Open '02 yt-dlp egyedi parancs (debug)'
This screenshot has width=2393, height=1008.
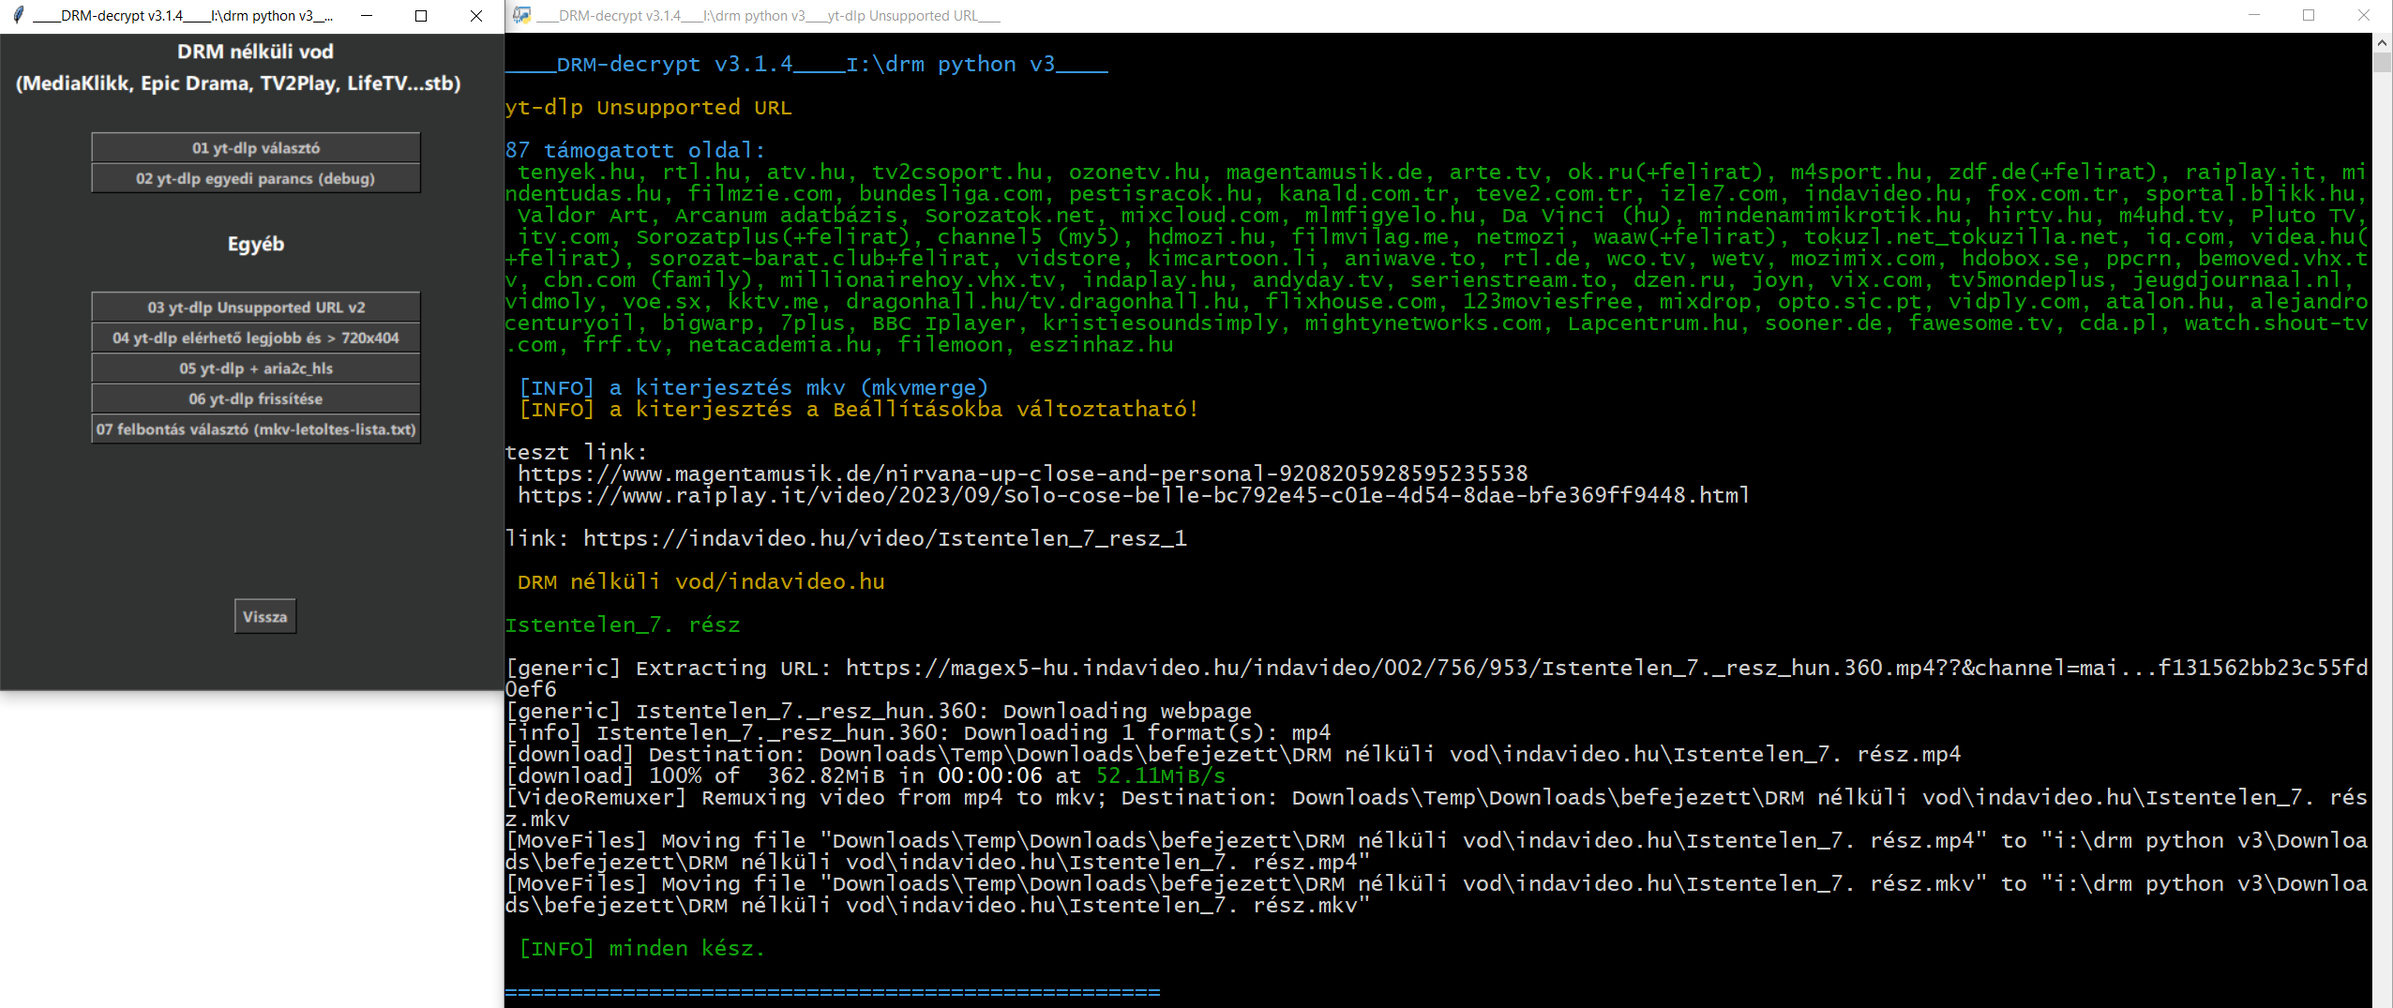coord(255,178)
